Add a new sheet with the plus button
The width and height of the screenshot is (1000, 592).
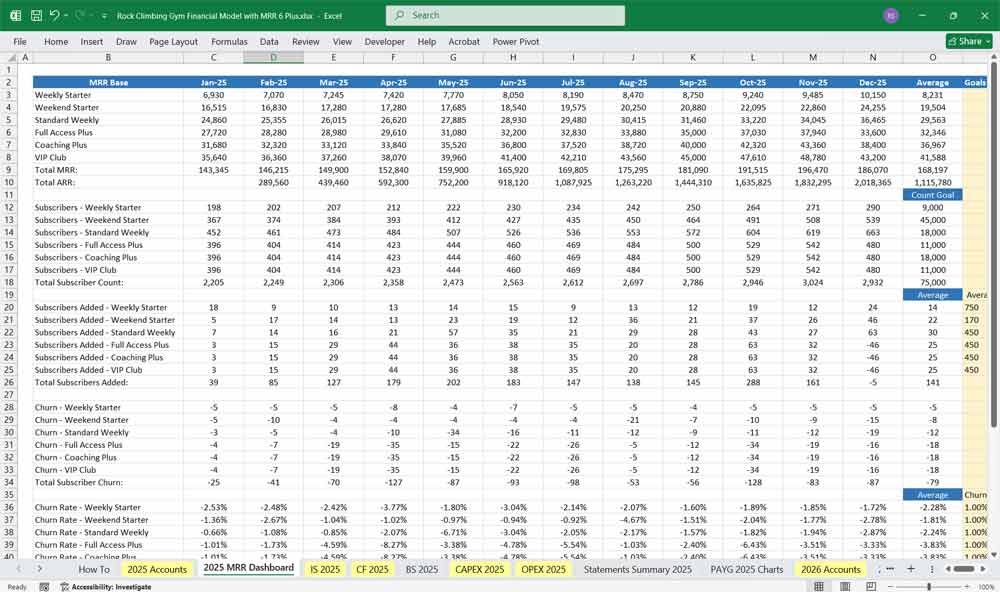click(x=911, y=567)
